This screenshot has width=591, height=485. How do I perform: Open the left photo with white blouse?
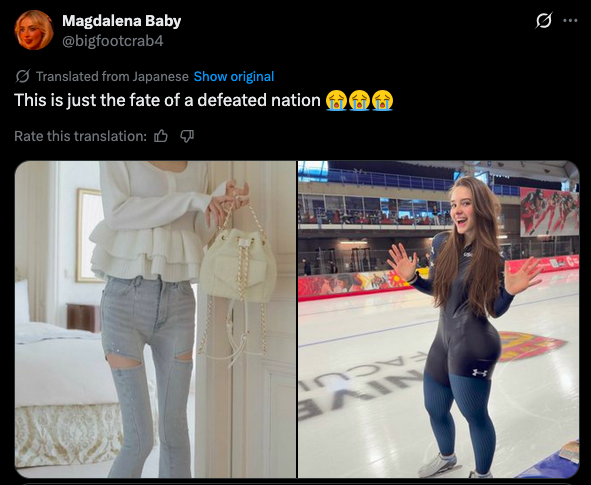click(x=155, y=320)
